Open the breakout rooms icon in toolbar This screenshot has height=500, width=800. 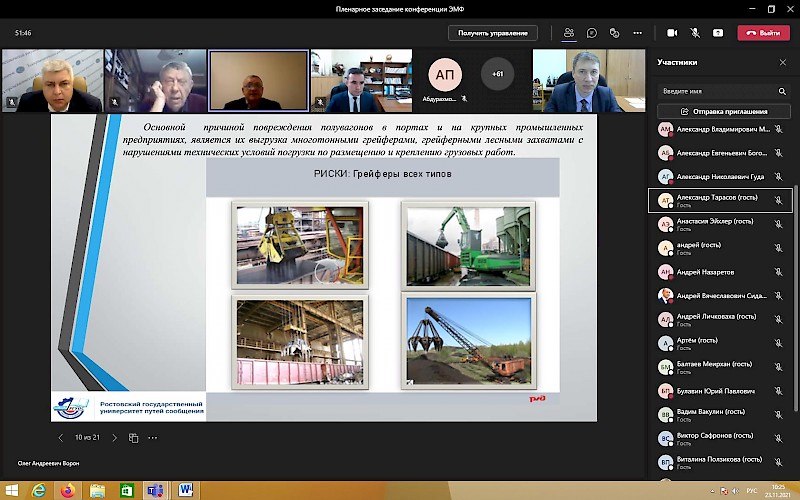617,33
